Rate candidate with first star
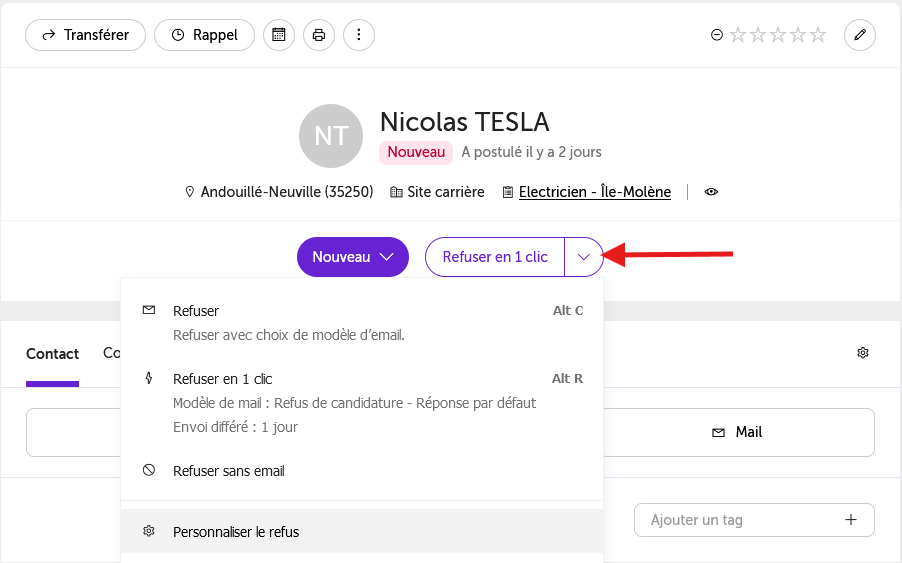The width and height of the screenshot is (902, 563). point(737,35)
